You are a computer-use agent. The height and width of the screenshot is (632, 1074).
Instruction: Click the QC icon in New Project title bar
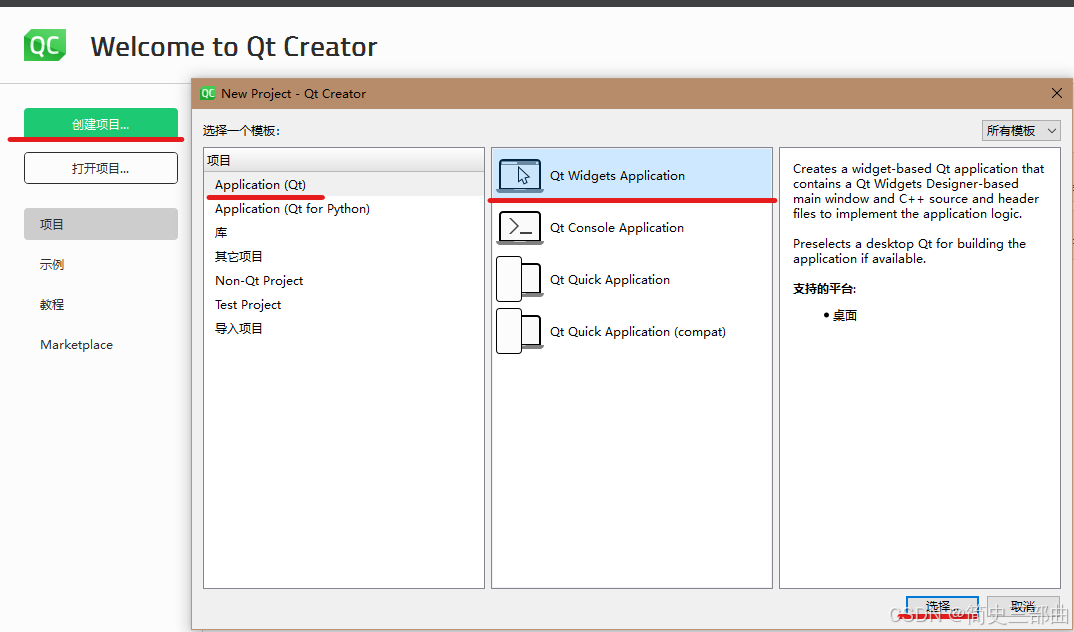(x=208, y=93)
